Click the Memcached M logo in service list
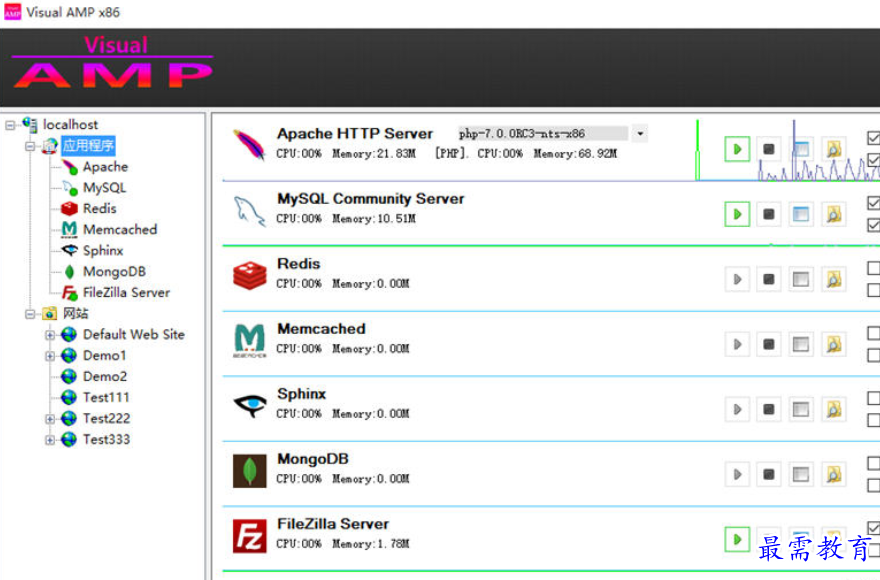Screen dimensions: 880x580 [x=249, y=341]
